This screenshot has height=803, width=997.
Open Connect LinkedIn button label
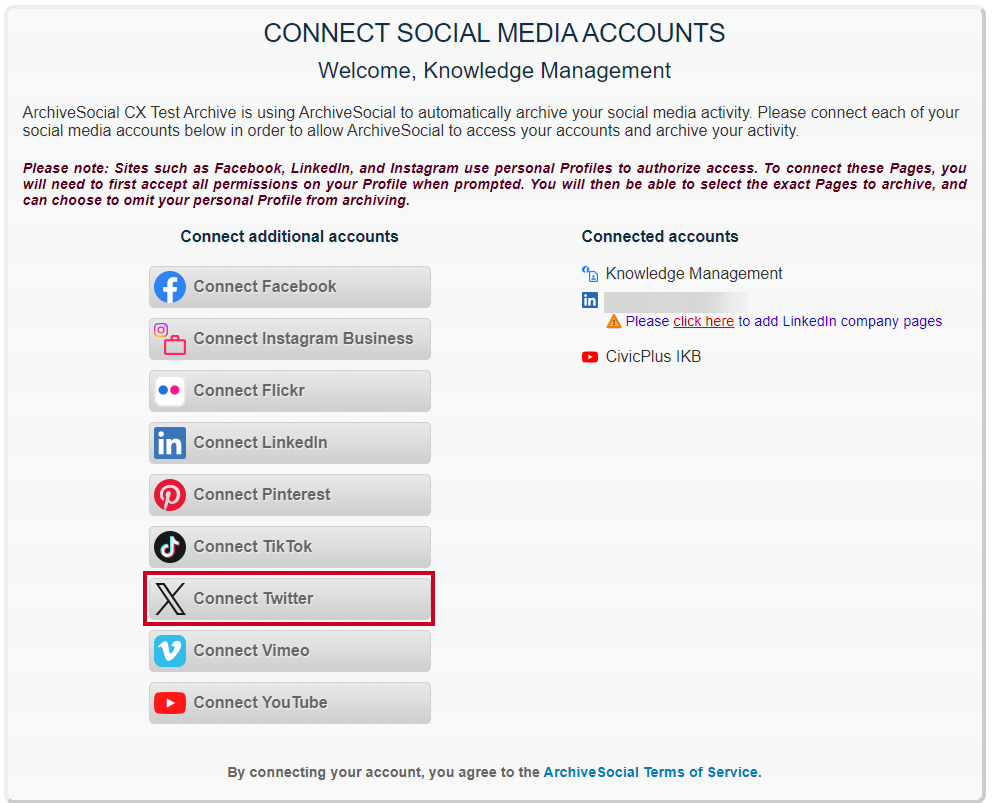coord(261,443)
